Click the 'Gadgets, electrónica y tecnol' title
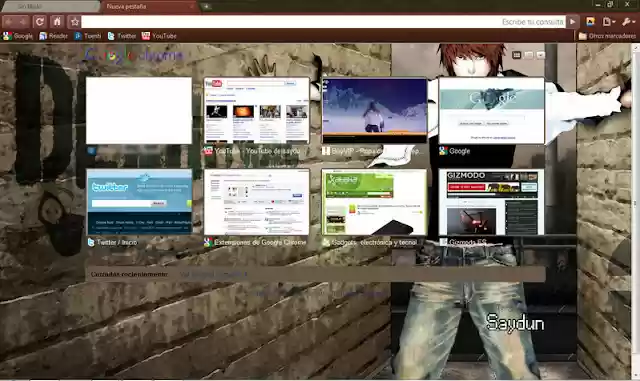This screenshot has width=640, height=381. tap(374, 243)
